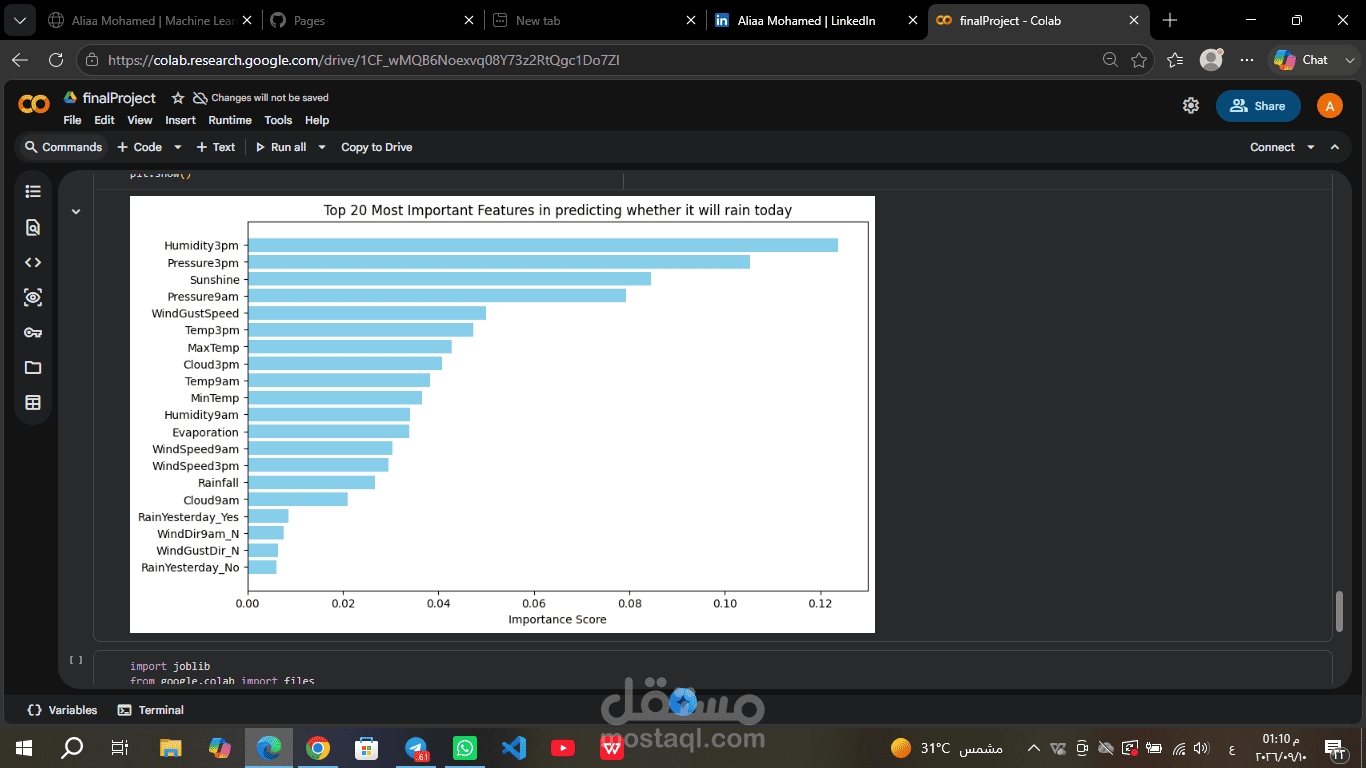The height and width of the screenshot is (768, 1366).
Task: Open the Secrets key icon
Action: (33, 332)
